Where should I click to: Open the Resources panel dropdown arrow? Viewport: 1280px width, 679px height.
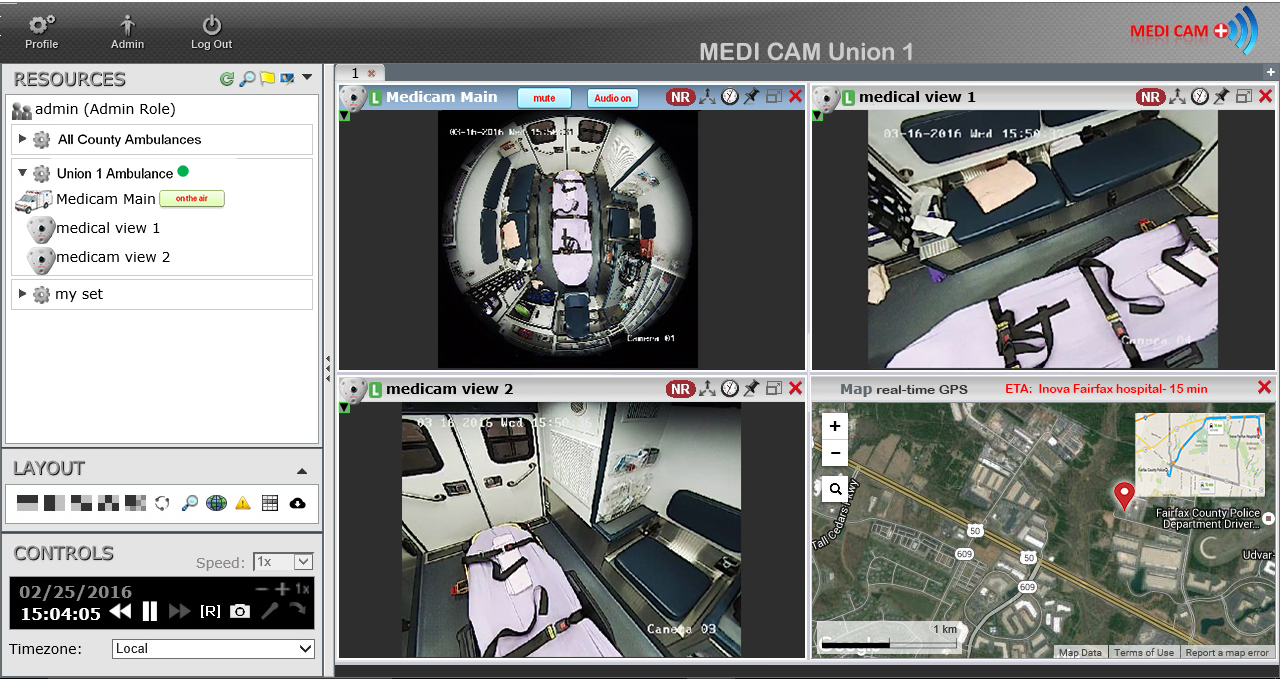pos(307,78)
